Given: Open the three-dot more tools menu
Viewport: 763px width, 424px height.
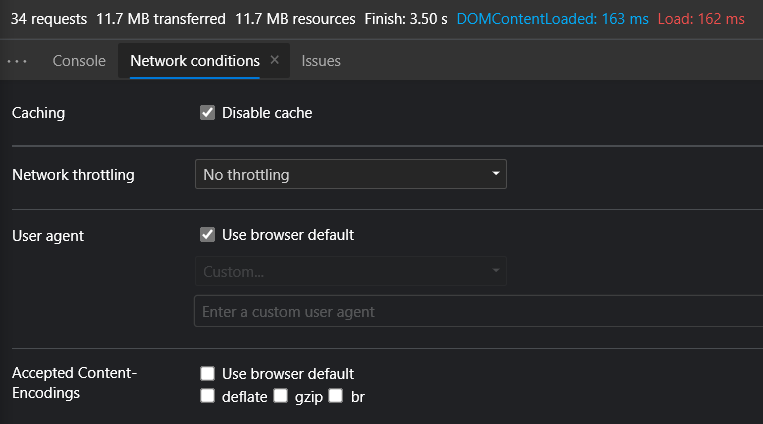Looking at the screenshot, I should tap(17, 61).
